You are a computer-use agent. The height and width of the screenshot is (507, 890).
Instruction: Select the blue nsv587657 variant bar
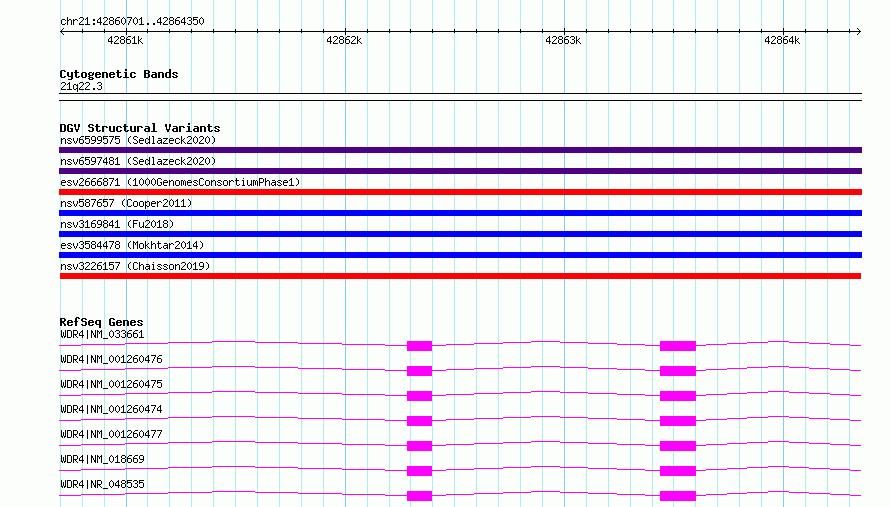(x=460, y=213)
